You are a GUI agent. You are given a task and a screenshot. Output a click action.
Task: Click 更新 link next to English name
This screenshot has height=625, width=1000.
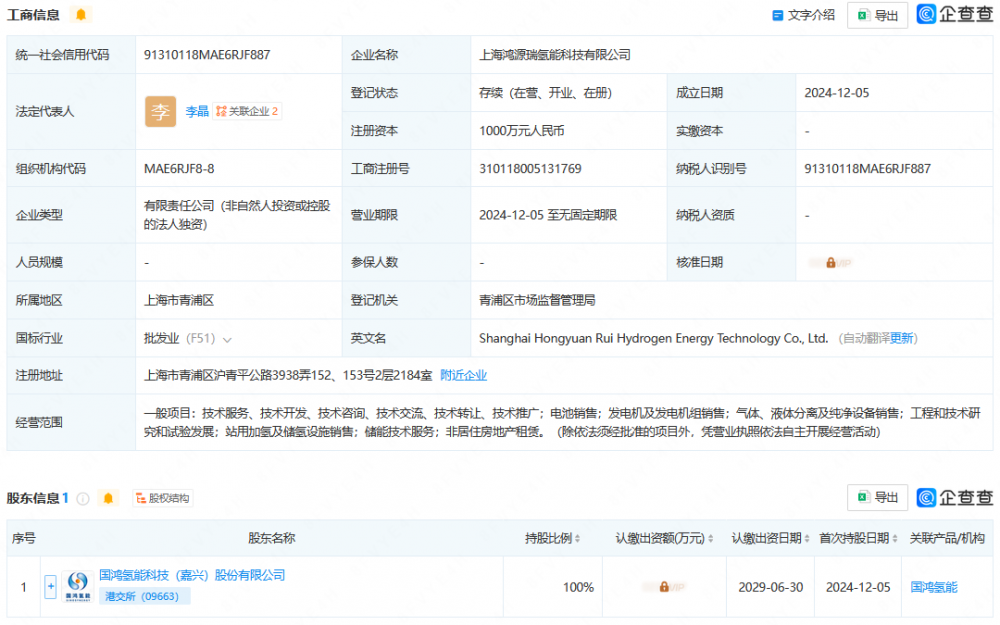point(902,338)
